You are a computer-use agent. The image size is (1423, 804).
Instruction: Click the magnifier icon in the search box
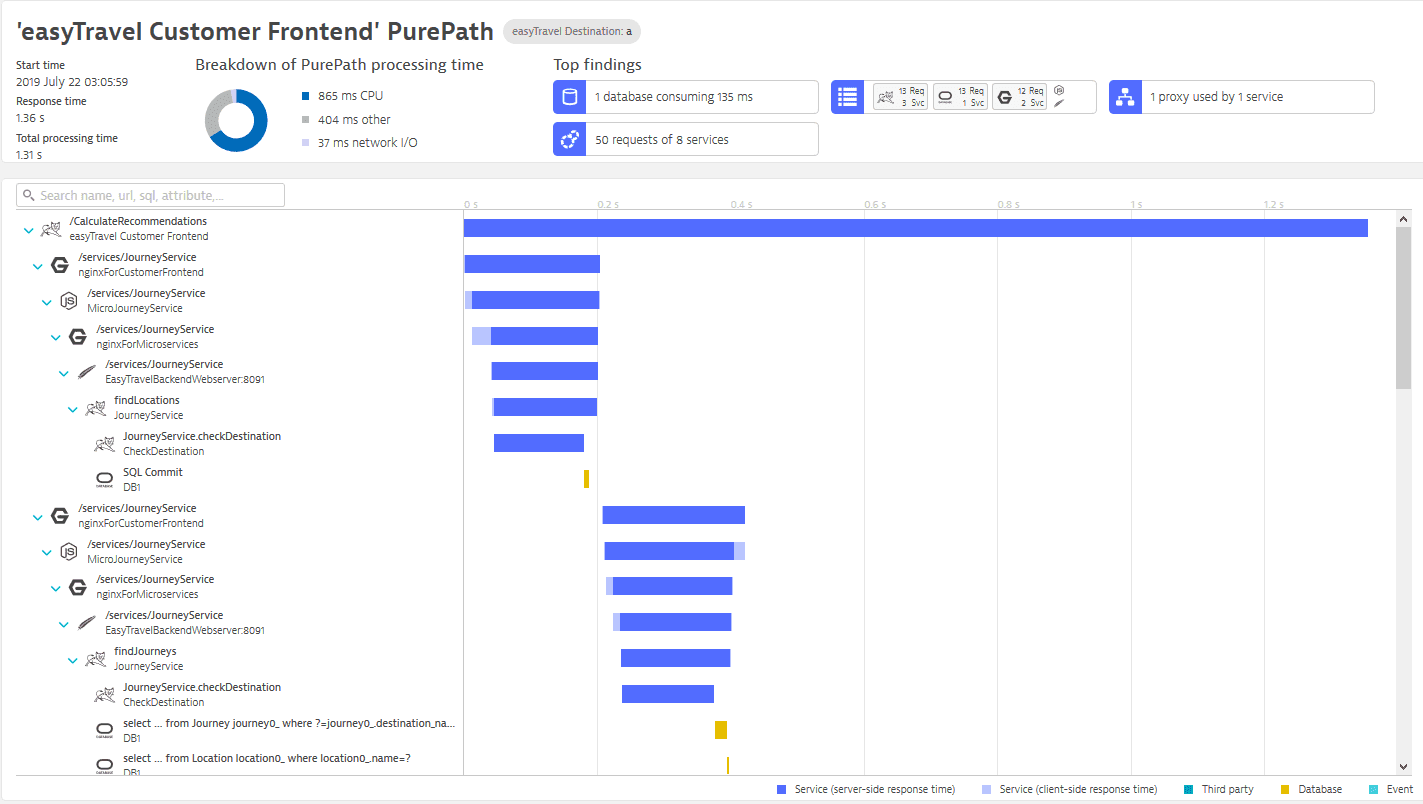tap(29, 196)
